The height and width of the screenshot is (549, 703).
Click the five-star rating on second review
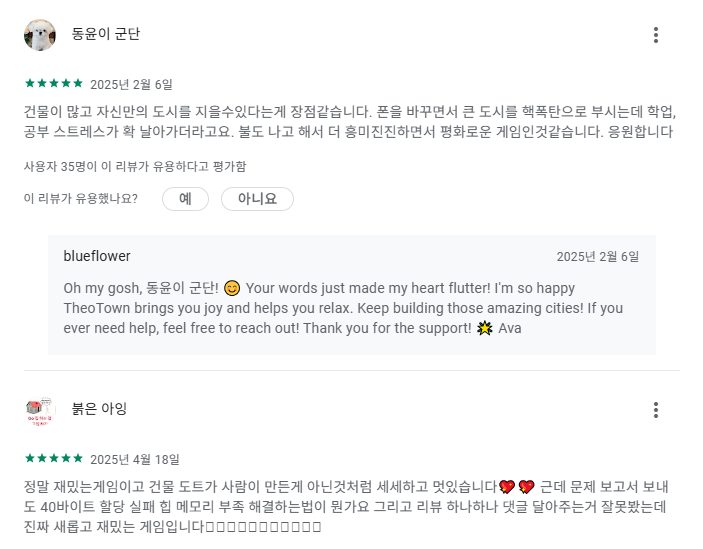(x=54, y=458)
